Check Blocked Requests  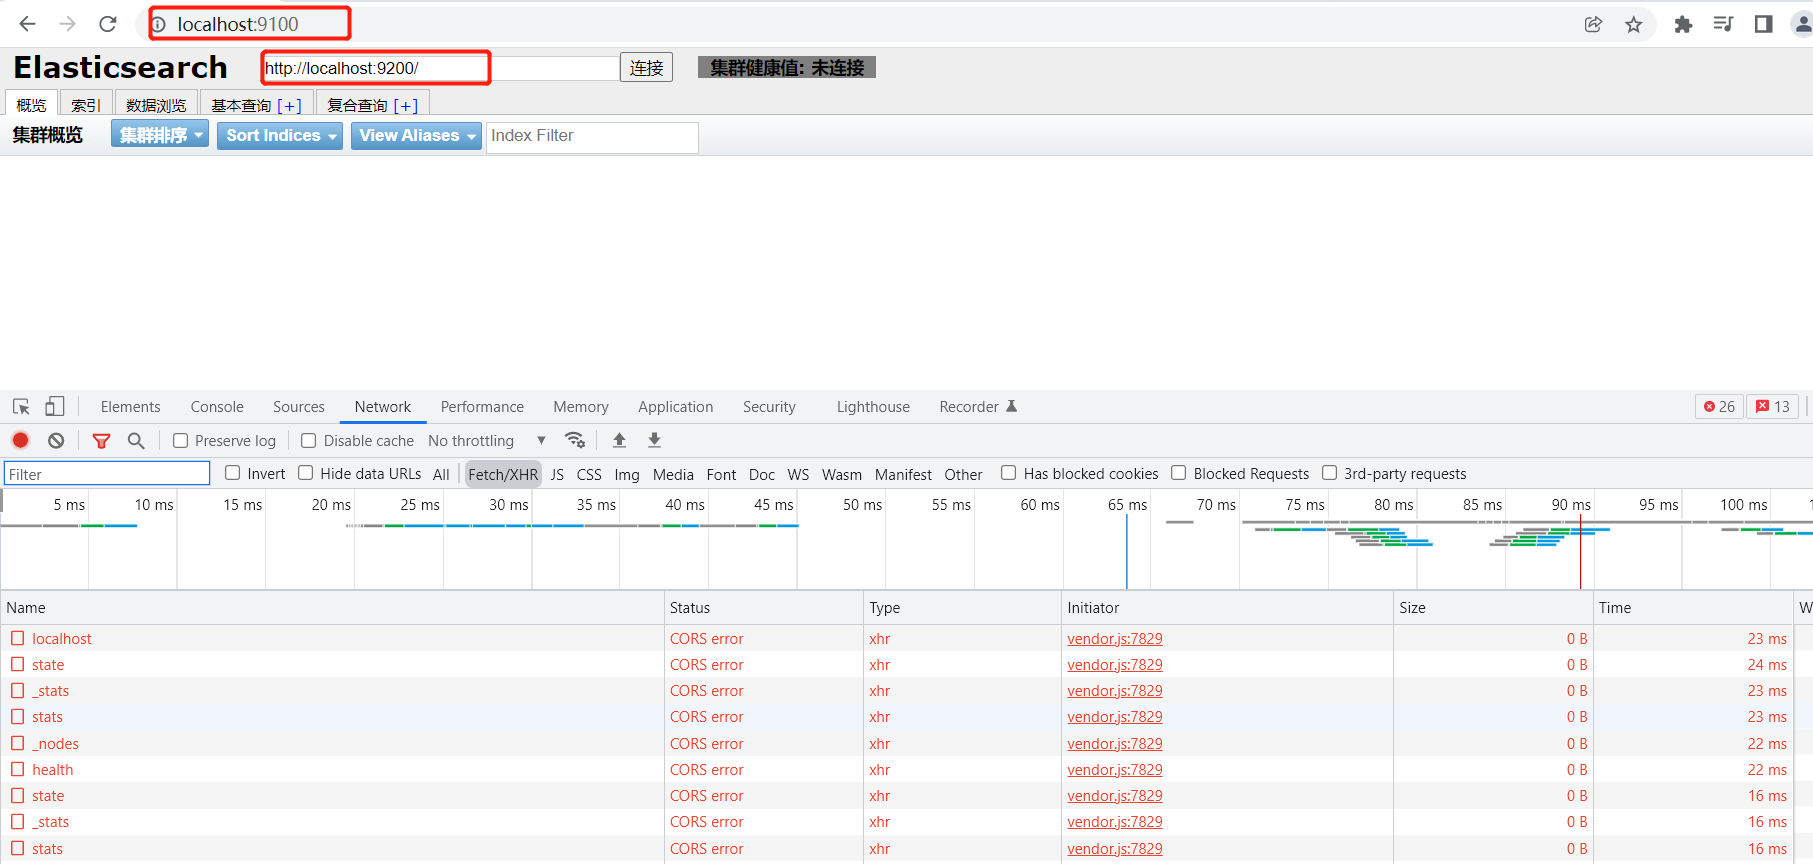tap(1179, 473)
